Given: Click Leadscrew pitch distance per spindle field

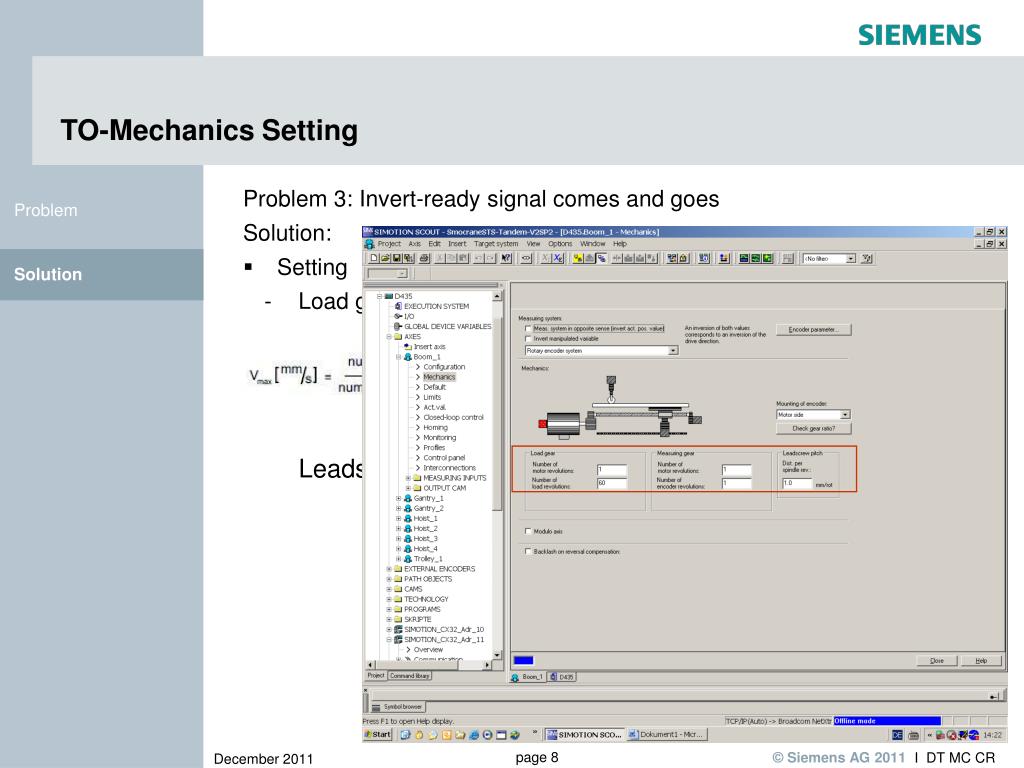Looking at the screenshot, I should (797, 483).
